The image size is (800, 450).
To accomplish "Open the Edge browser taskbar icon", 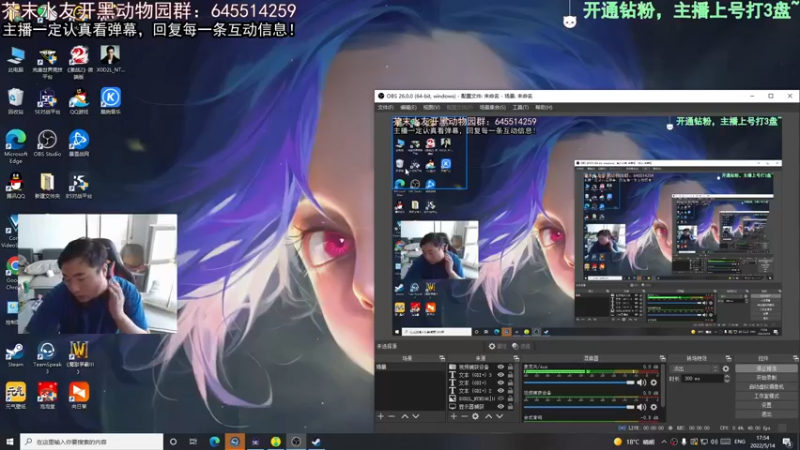I will pos(214,441).
